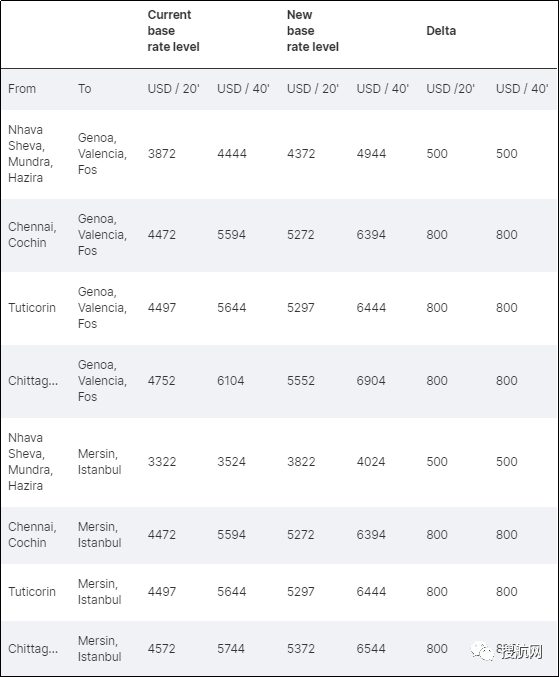
Task: Select the first Tuticorin origin cell
Action: (32, 308)
